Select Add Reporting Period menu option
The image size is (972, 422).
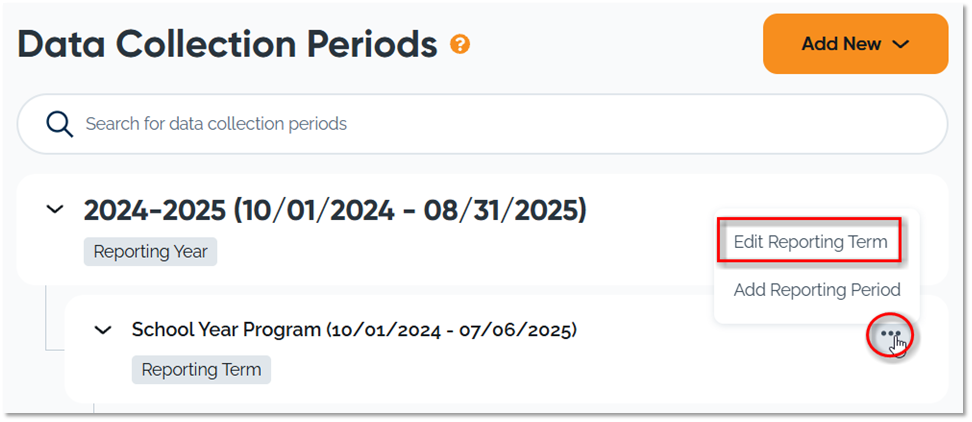[817, 290]
